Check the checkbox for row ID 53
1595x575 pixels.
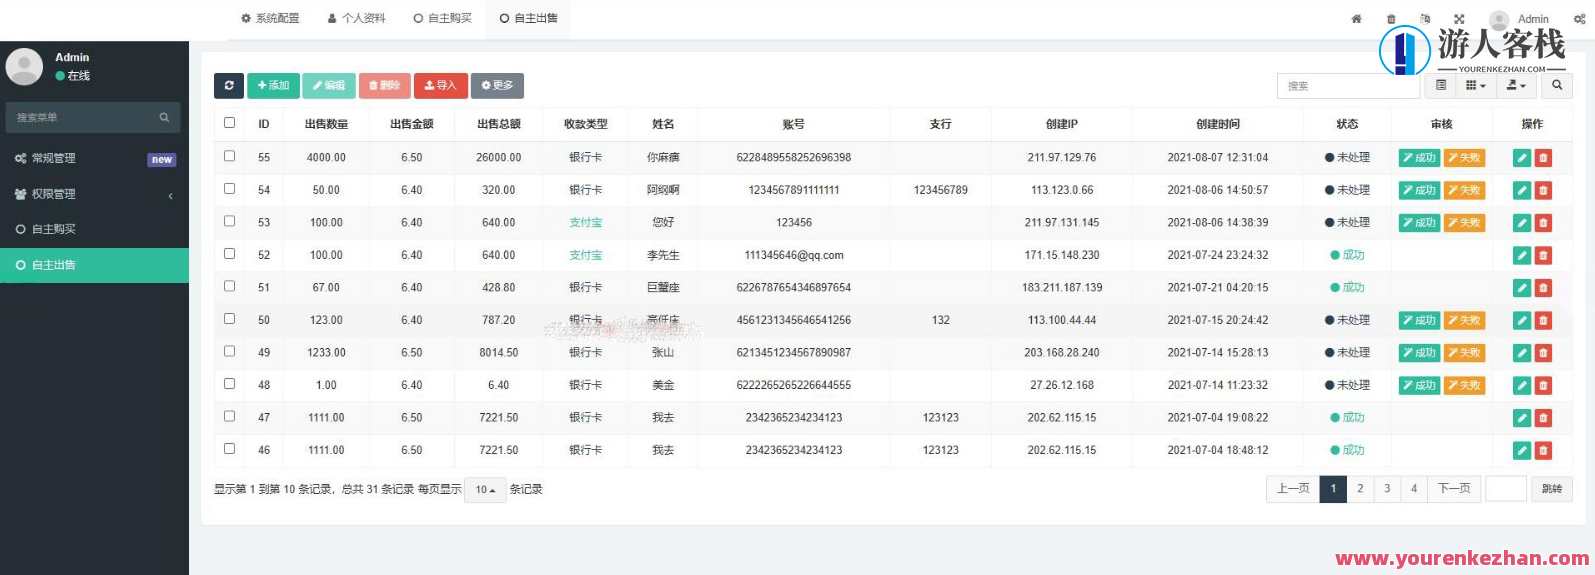pos(229,221)
